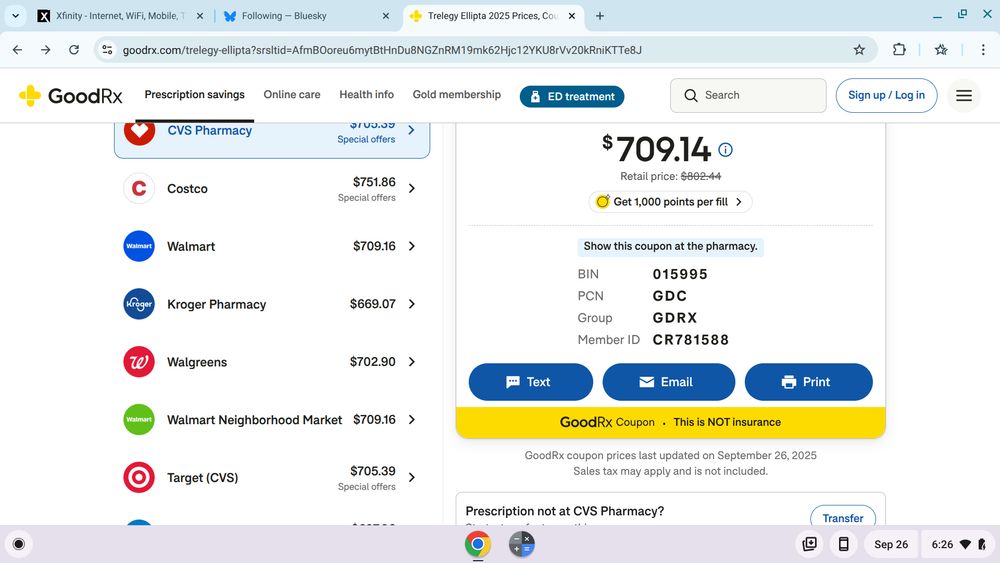This screenshot has width=1000, height=563.
Task: Close the Bluesky tab
Action: click(x=386, y=16)
